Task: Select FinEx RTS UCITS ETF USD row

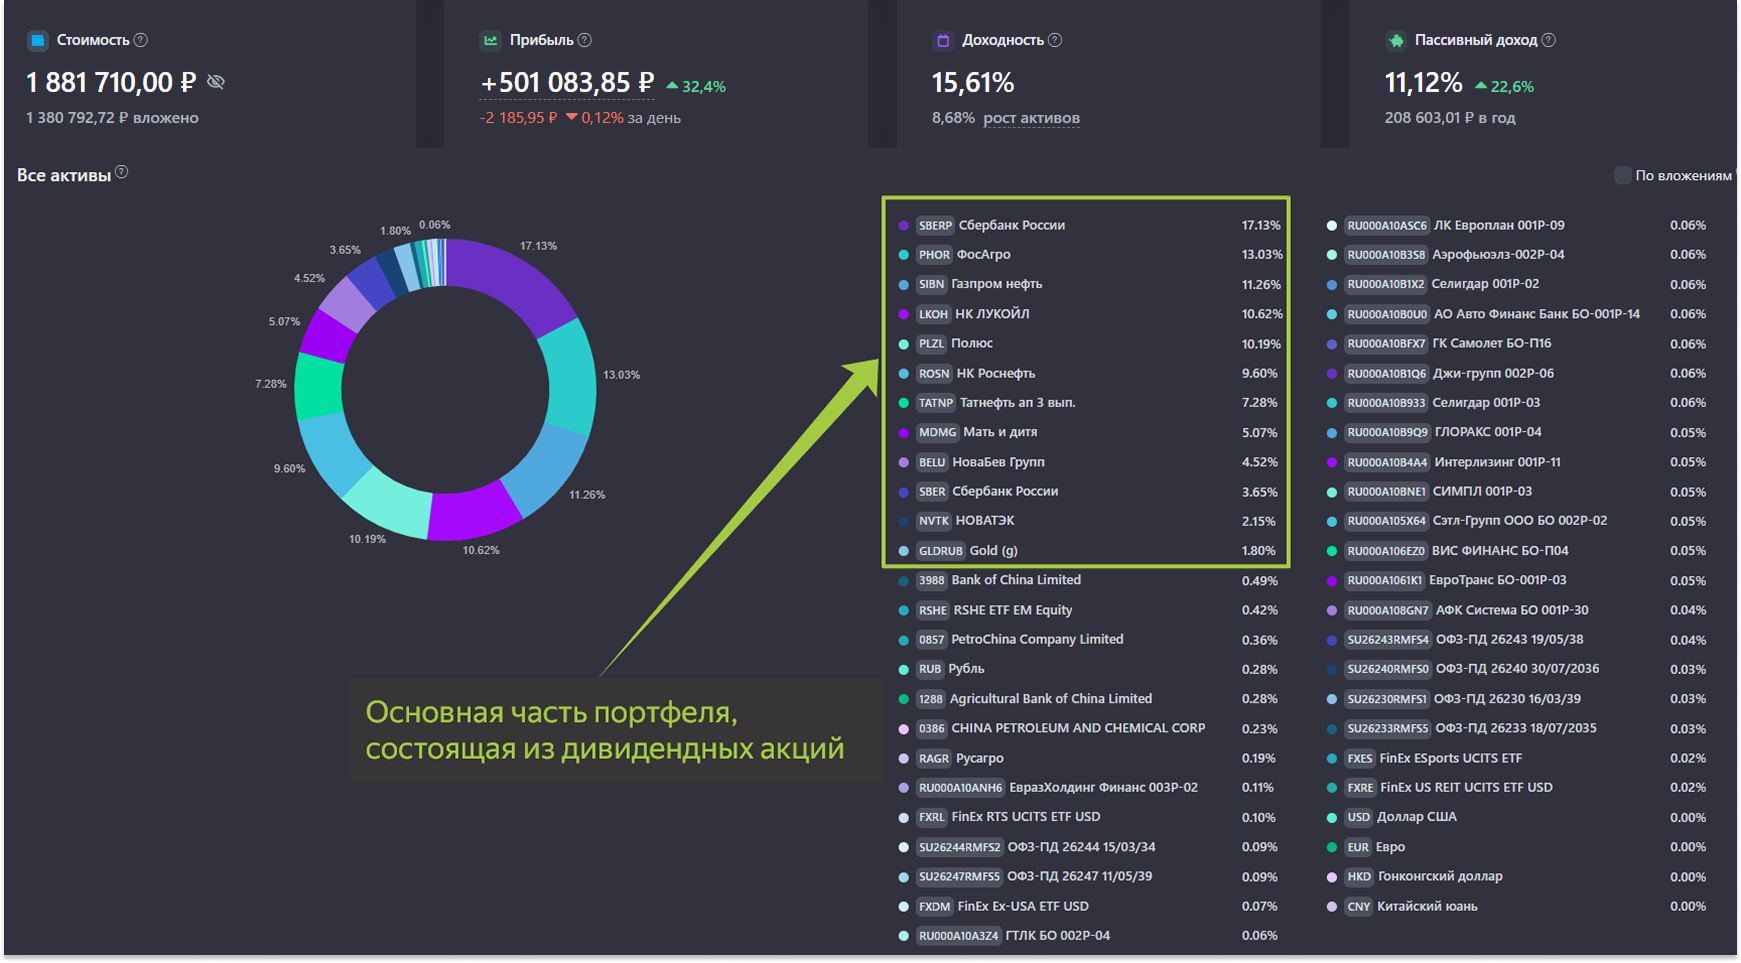Action: 1088,818
